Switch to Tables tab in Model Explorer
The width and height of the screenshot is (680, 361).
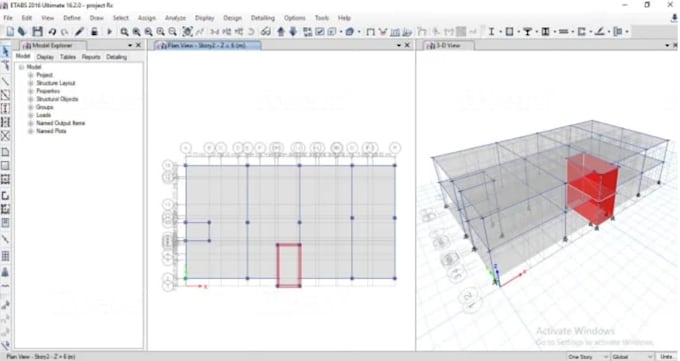pyautogui.click(x=68, y=57)
